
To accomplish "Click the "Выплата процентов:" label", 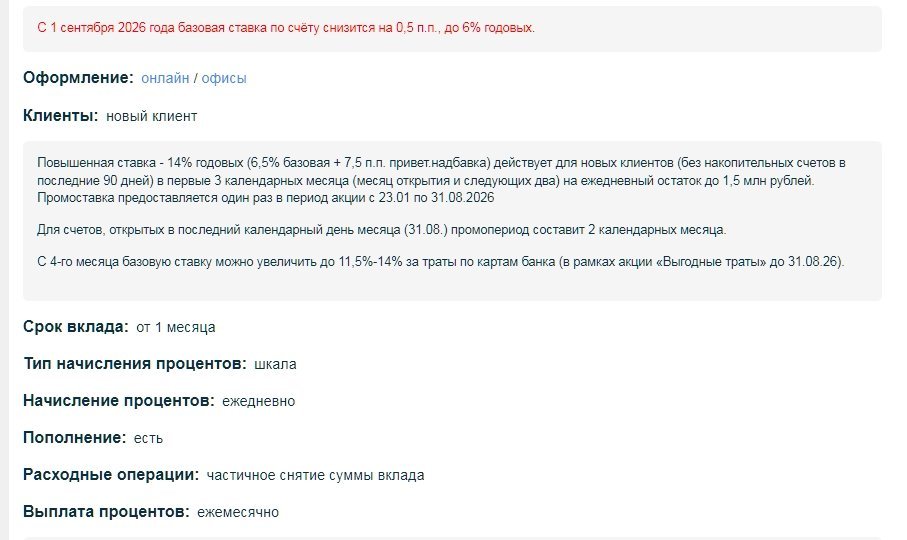I will (106, 512).
